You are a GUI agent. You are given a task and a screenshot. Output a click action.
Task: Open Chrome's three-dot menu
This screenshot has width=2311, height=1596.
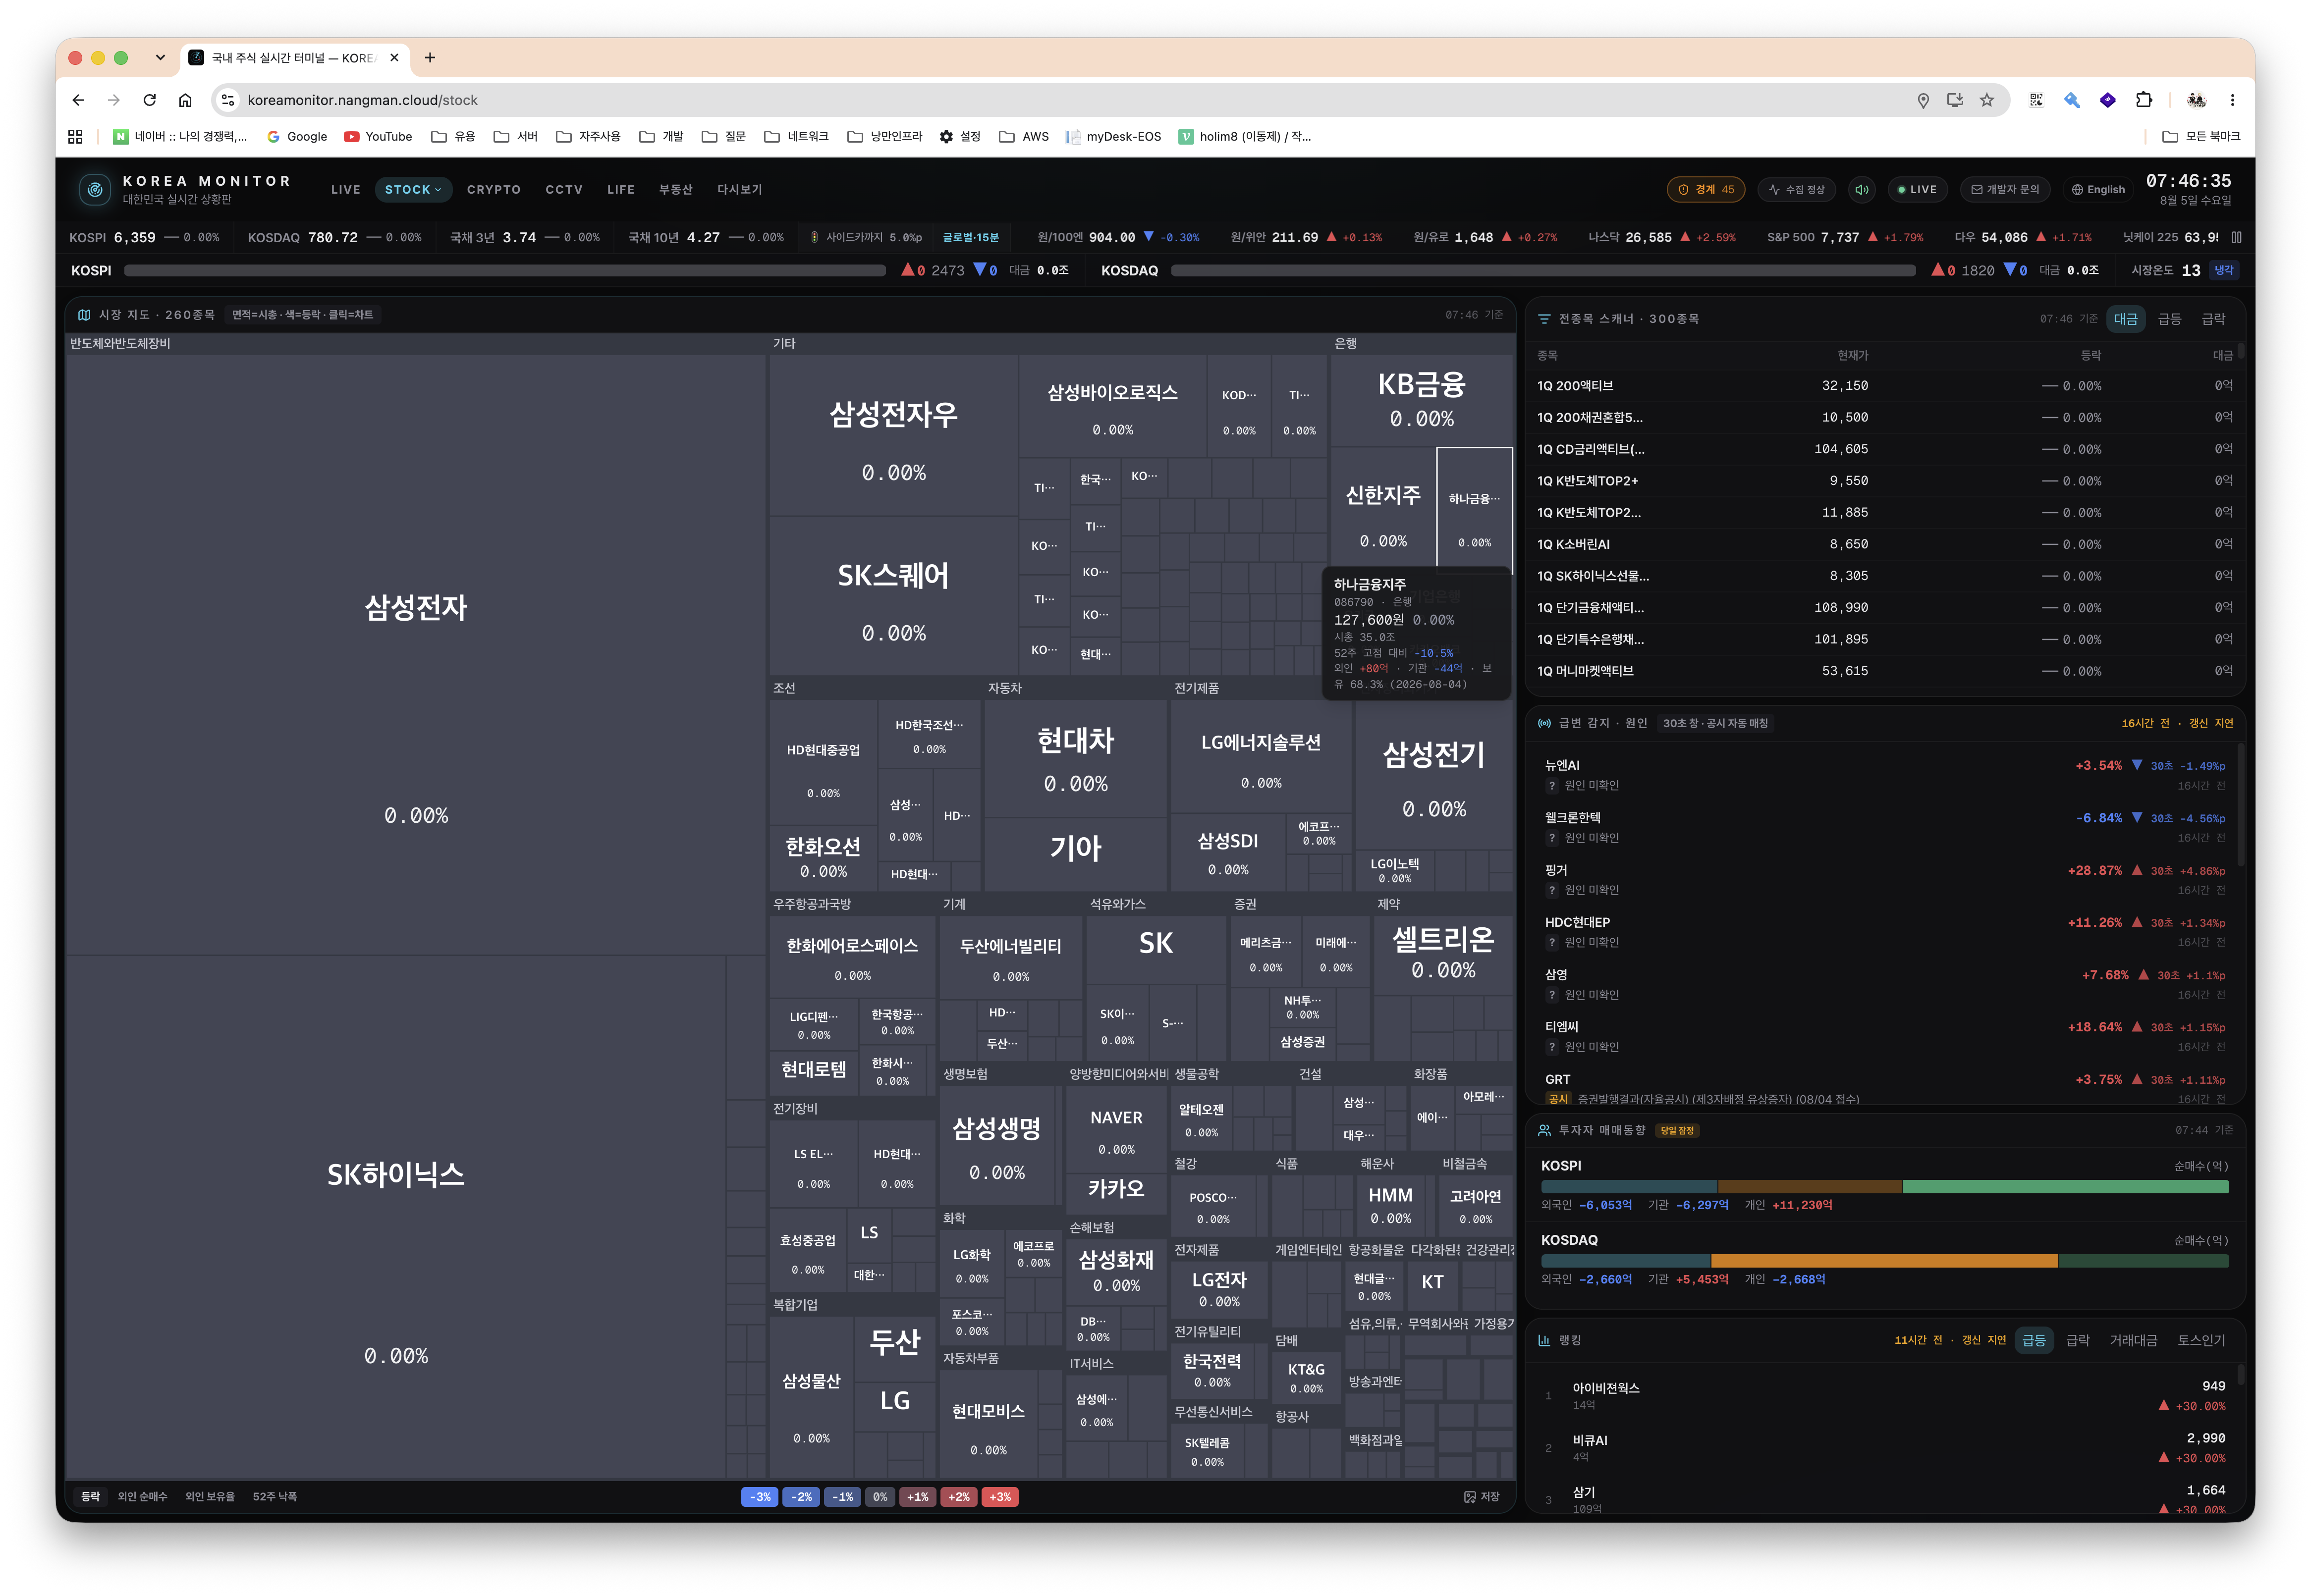pos(2232,100)
